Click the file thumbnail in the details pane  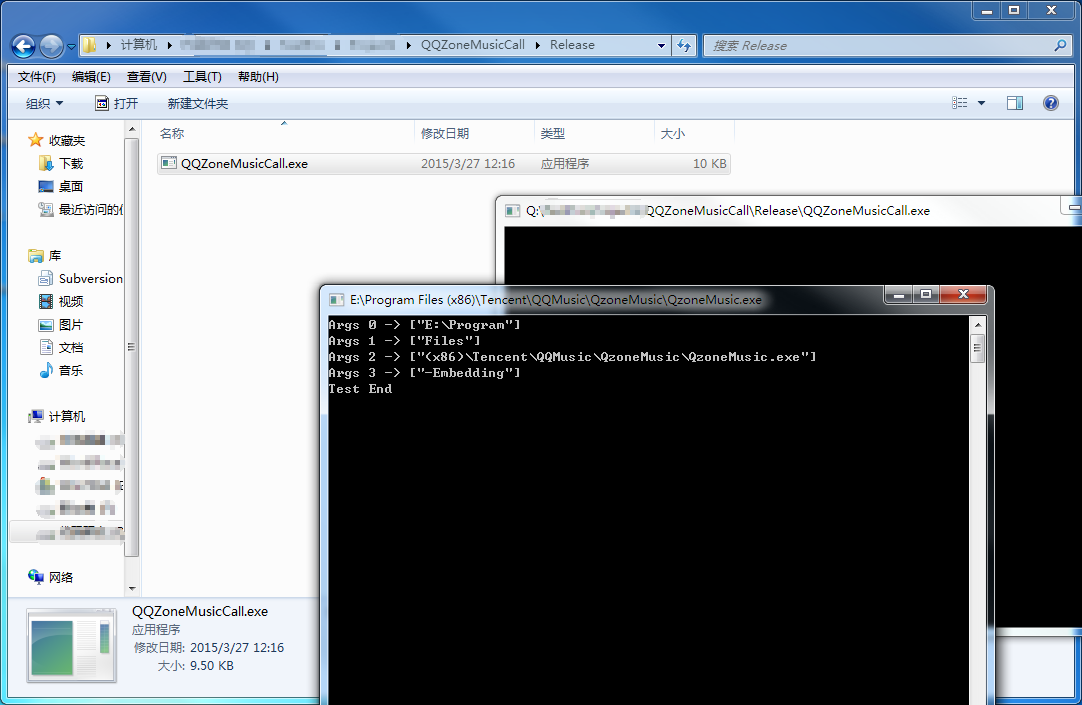[71, 645]
